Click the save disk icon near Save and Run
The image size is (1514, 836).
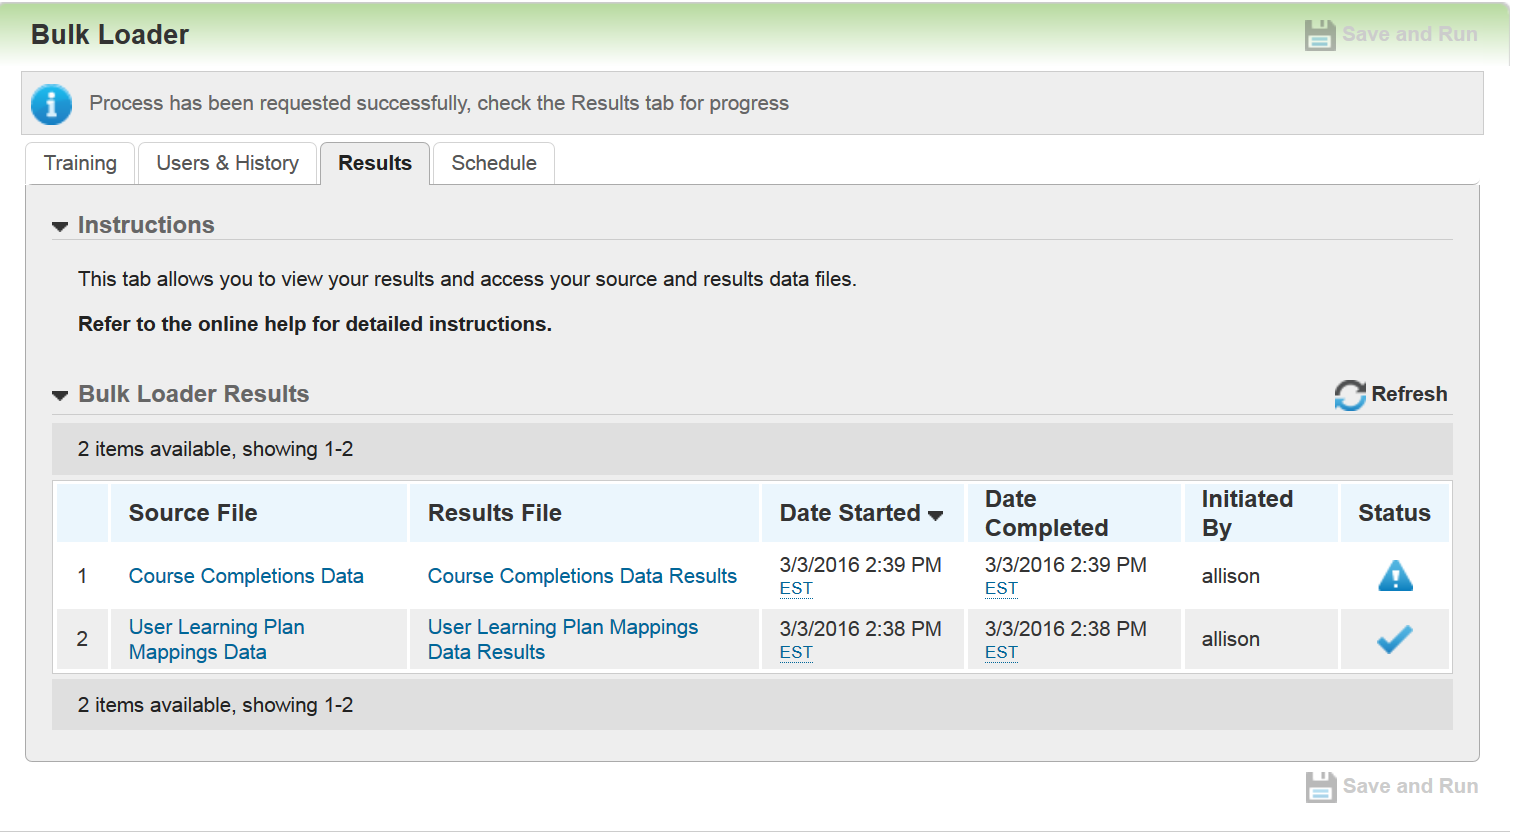pos(1319,33)
